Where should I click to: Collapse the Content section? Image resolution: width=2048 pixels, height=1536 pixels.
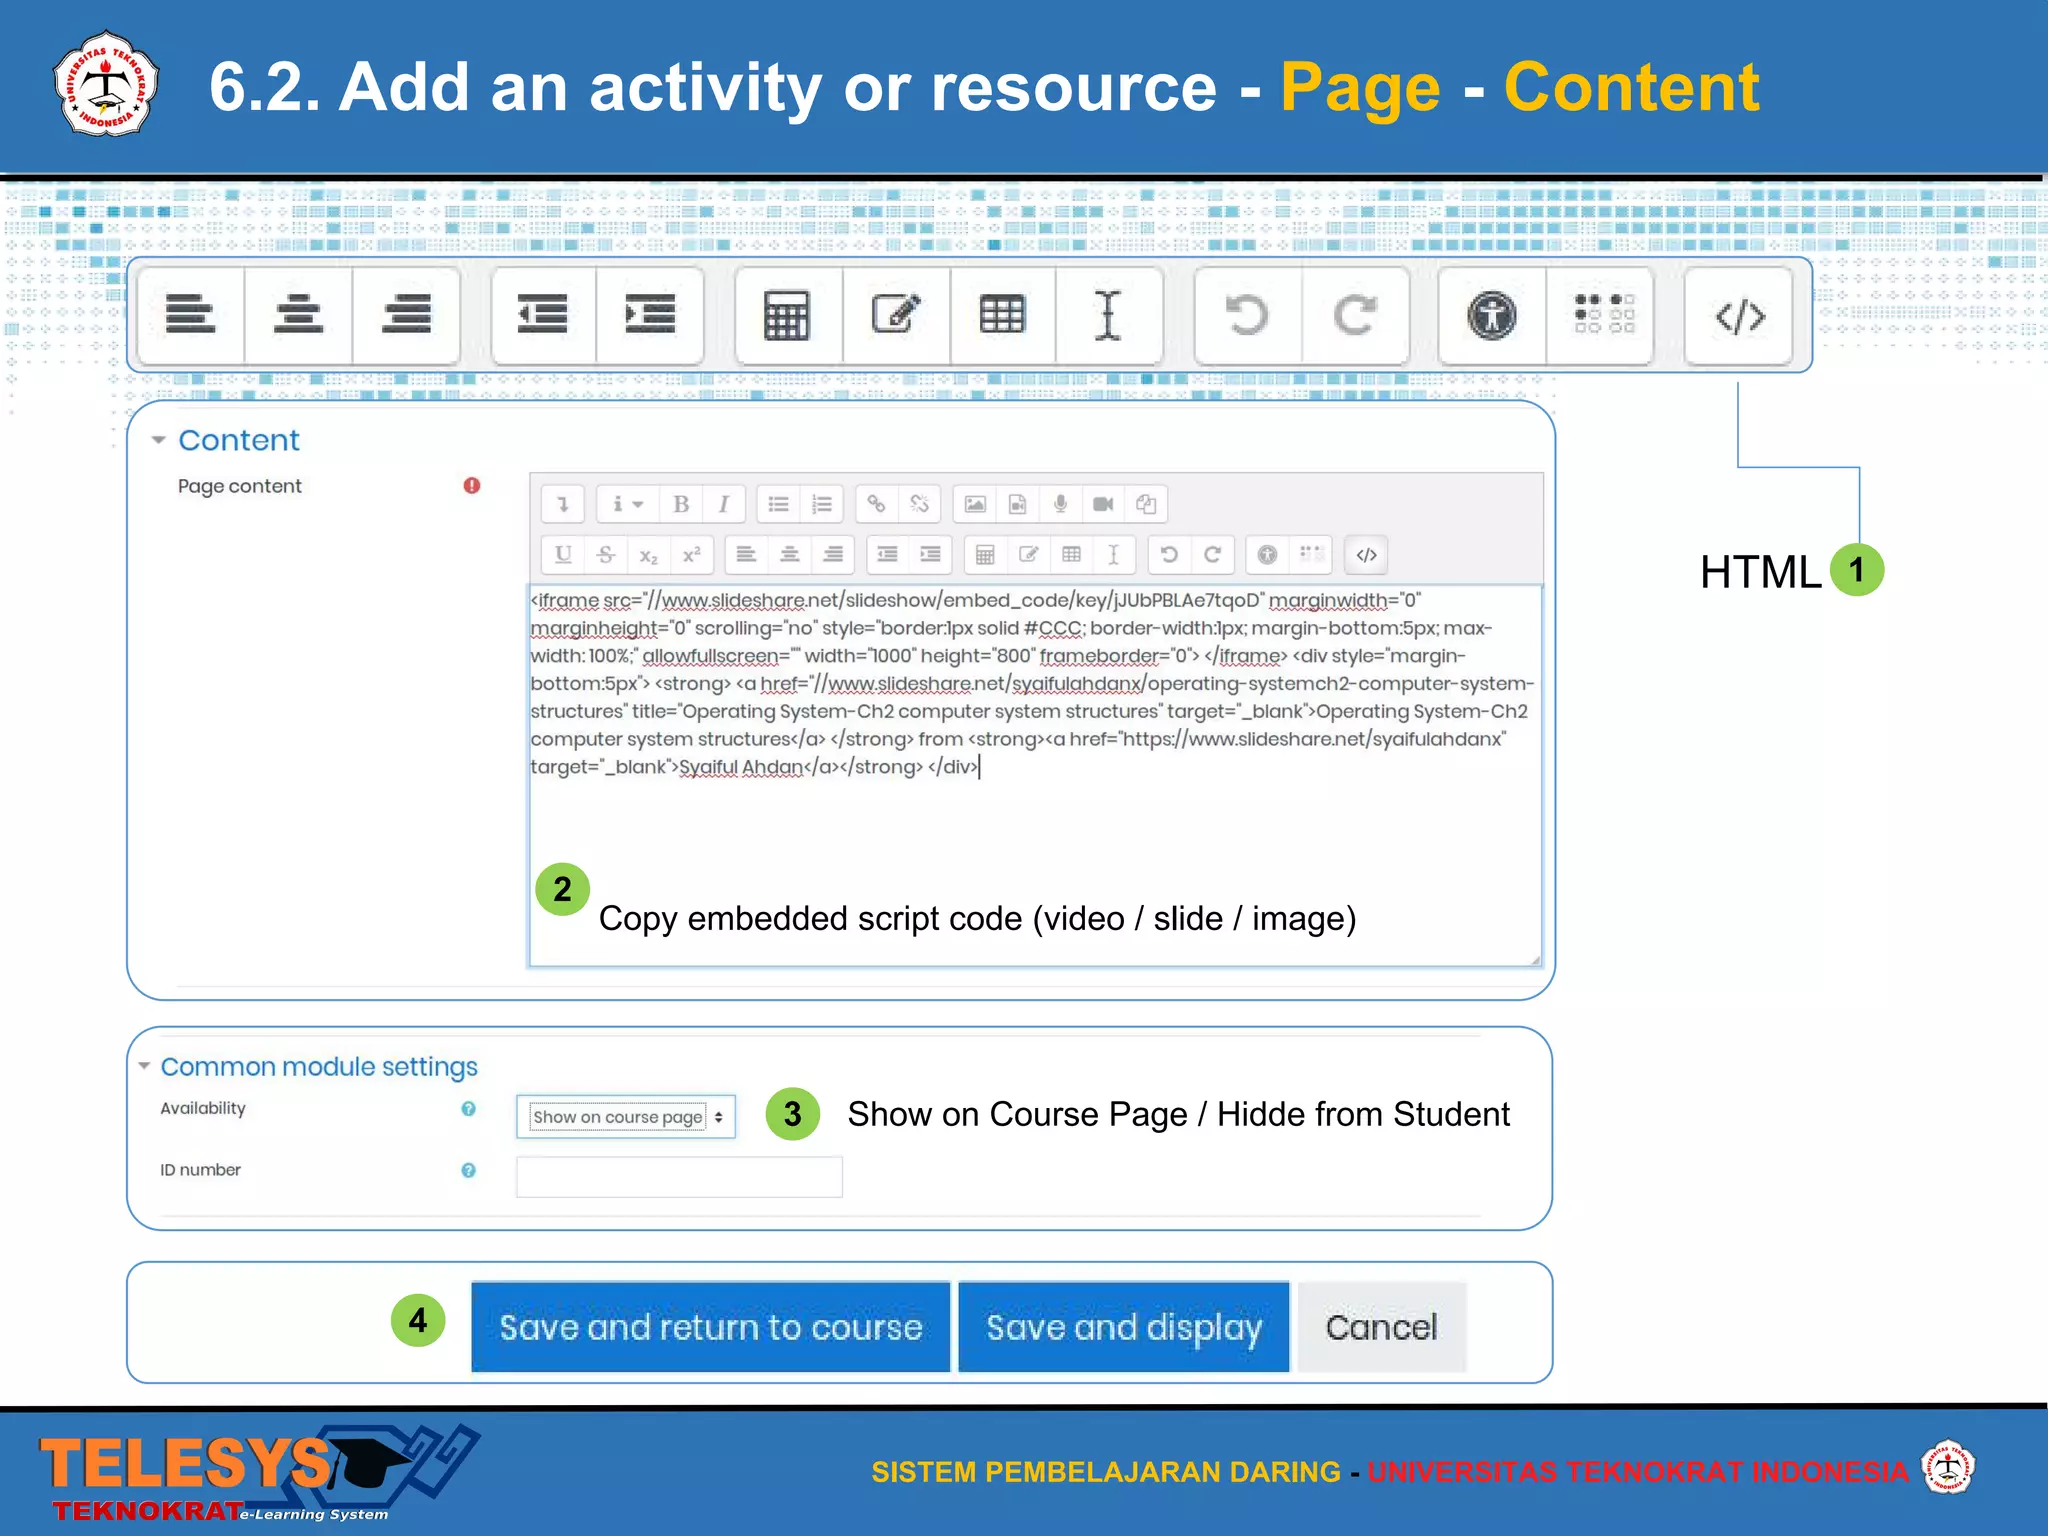158,440
